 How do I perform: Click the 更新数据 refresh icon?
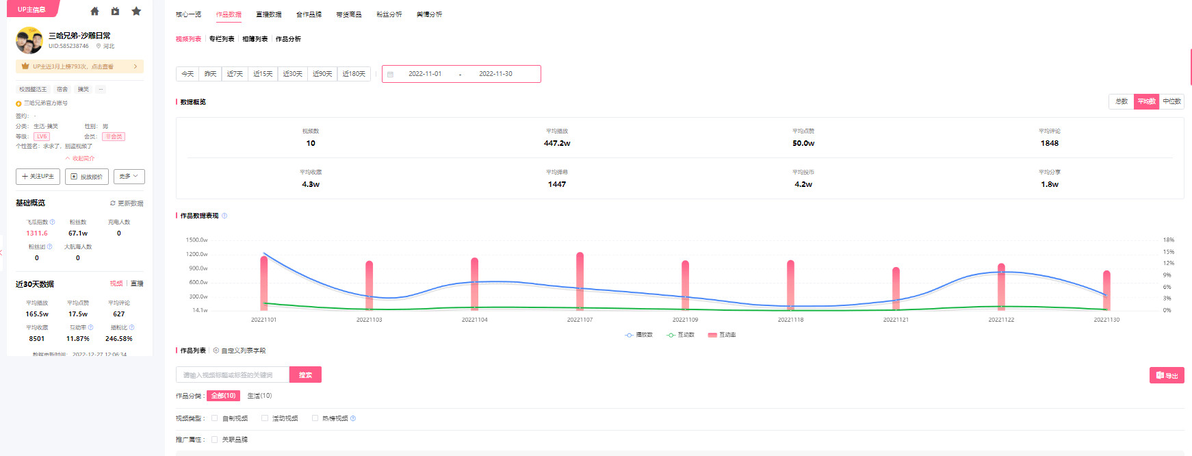113,204
